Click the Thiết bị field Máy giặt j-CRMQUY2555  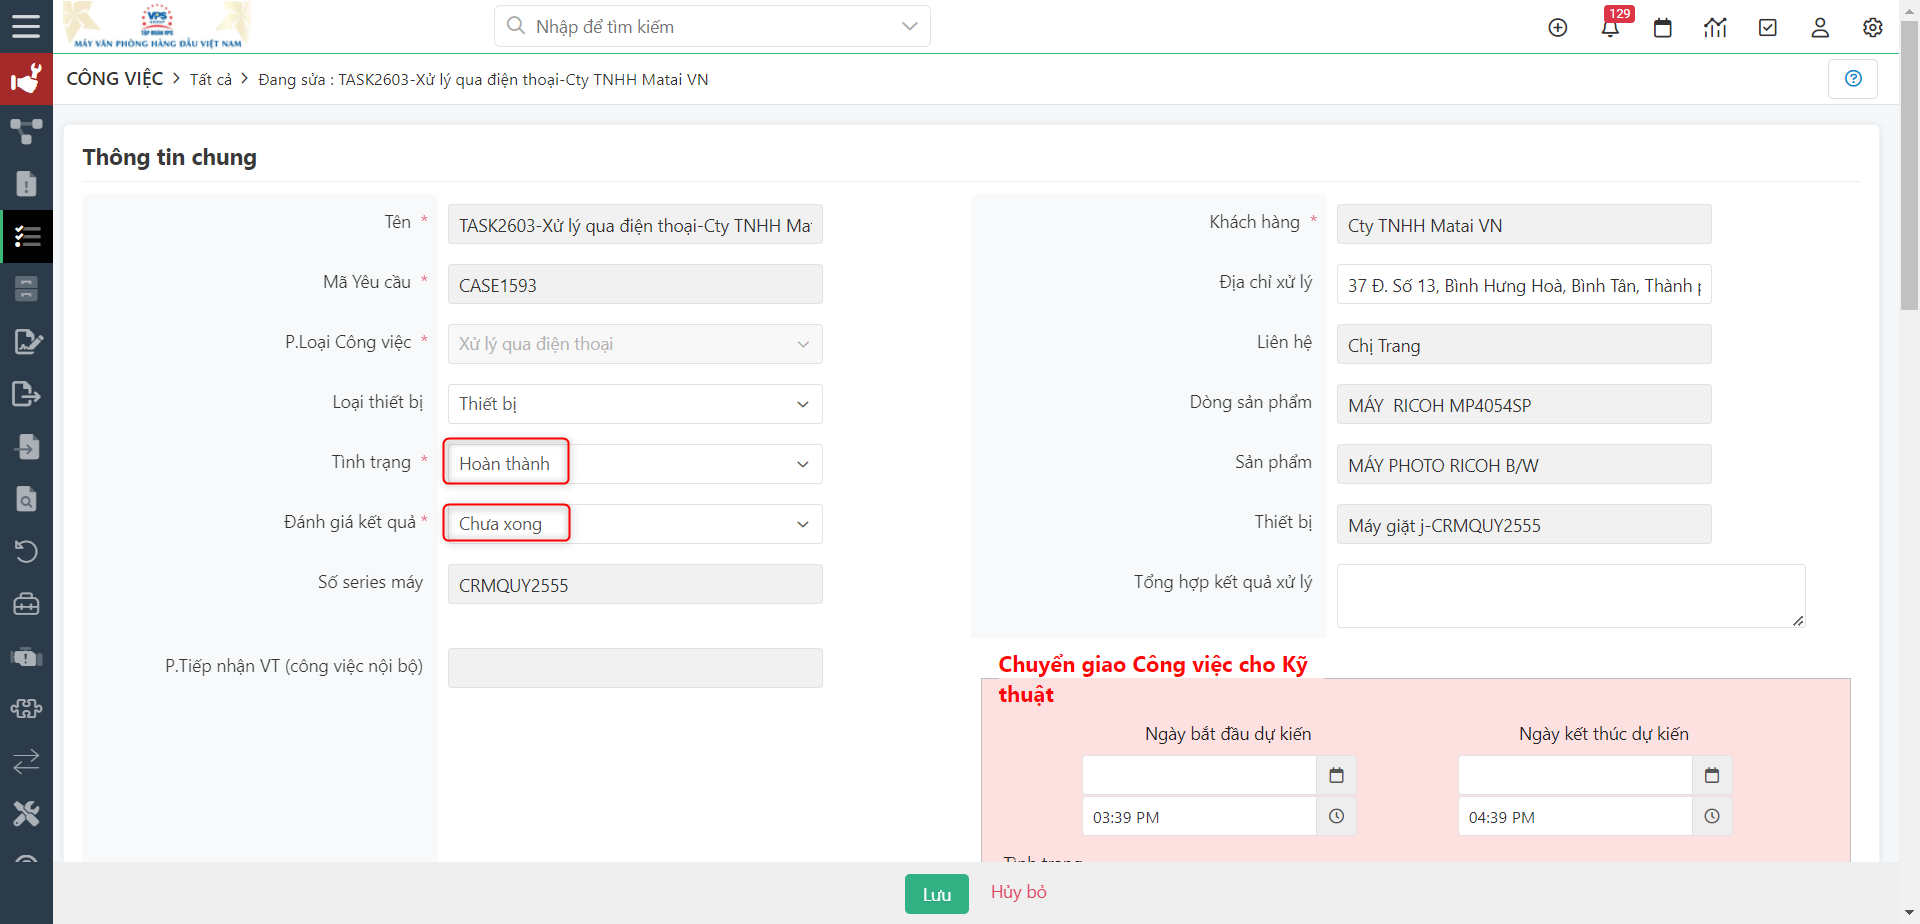(1524, 525)
